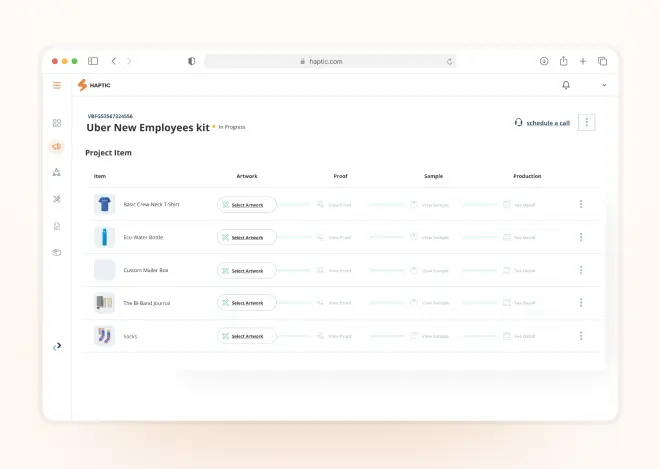Select Artwork for The Bi-Band Journal
The image size is (660, 469).
247,303
